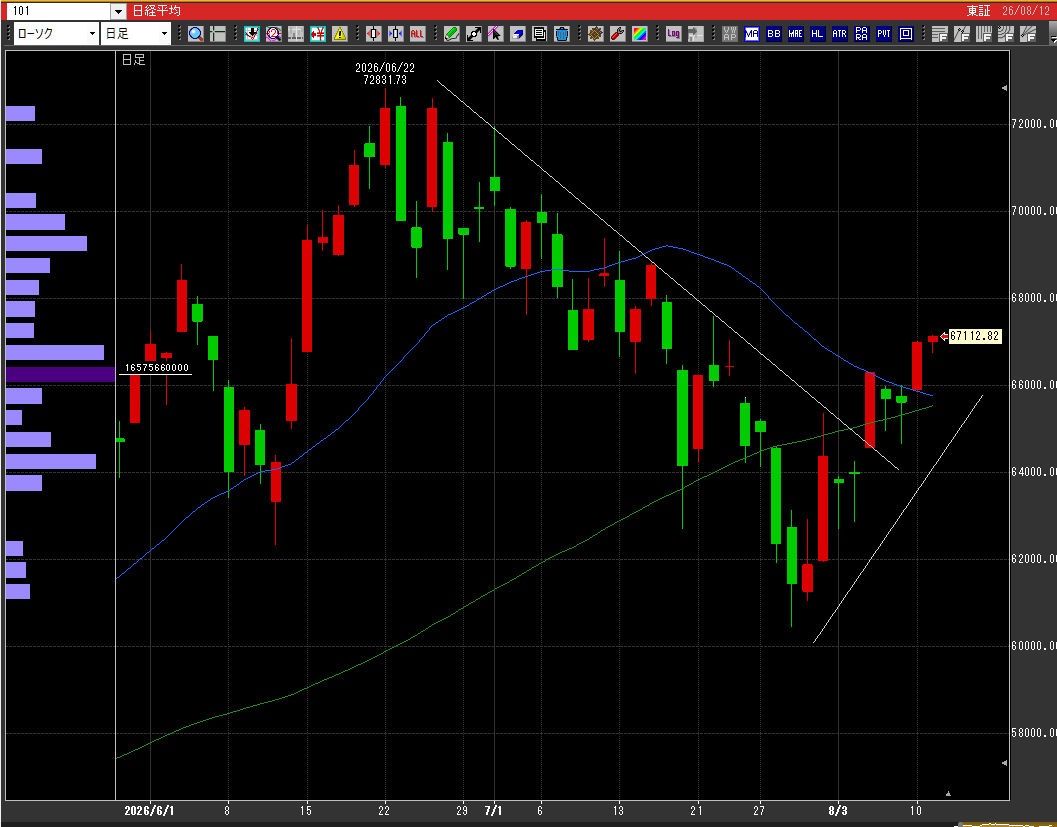Toggle the Log scale button
1057x827 pixels.
point(673,34)
